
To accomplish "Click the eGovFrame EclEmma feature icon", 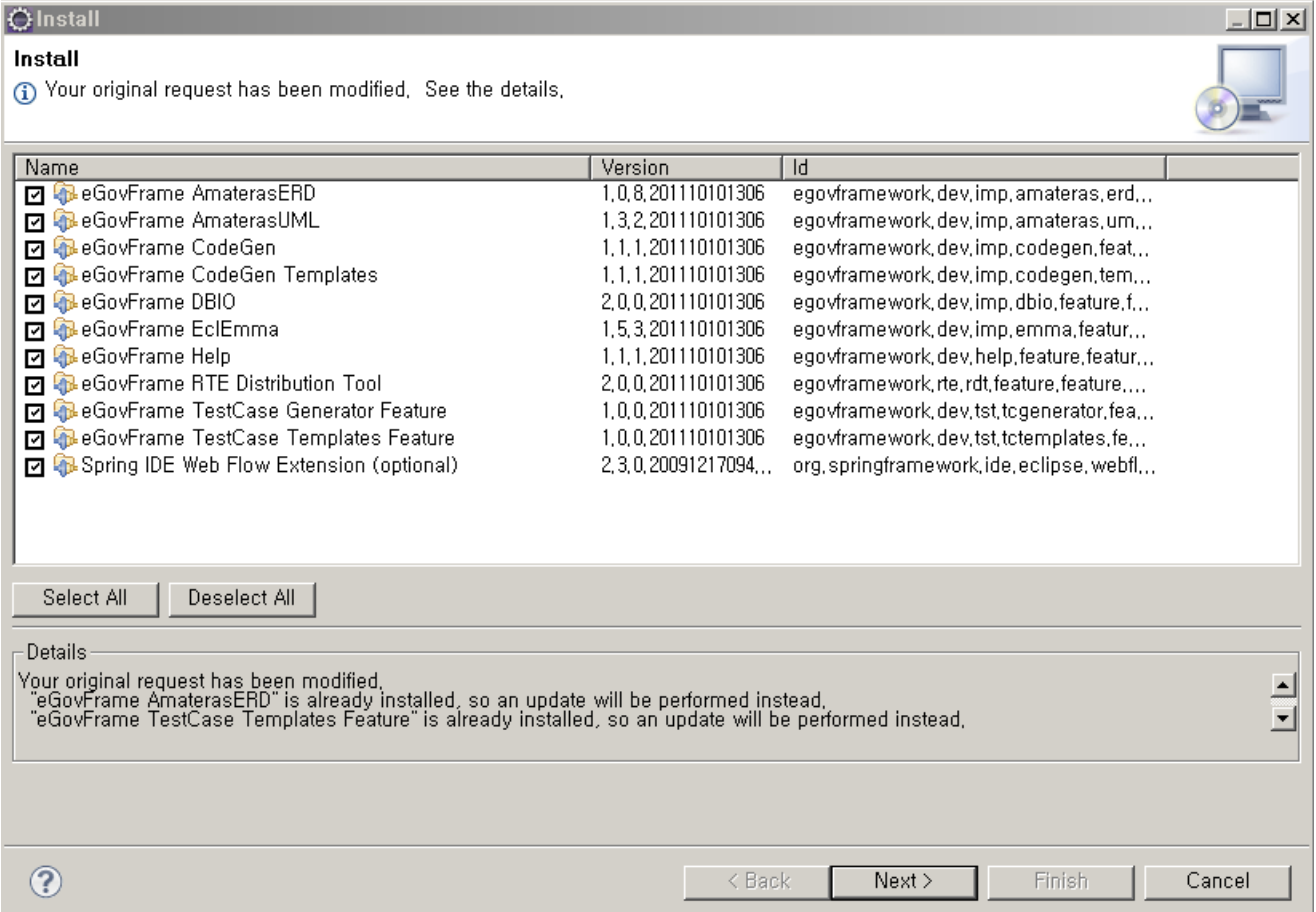I will pos(65,329).
